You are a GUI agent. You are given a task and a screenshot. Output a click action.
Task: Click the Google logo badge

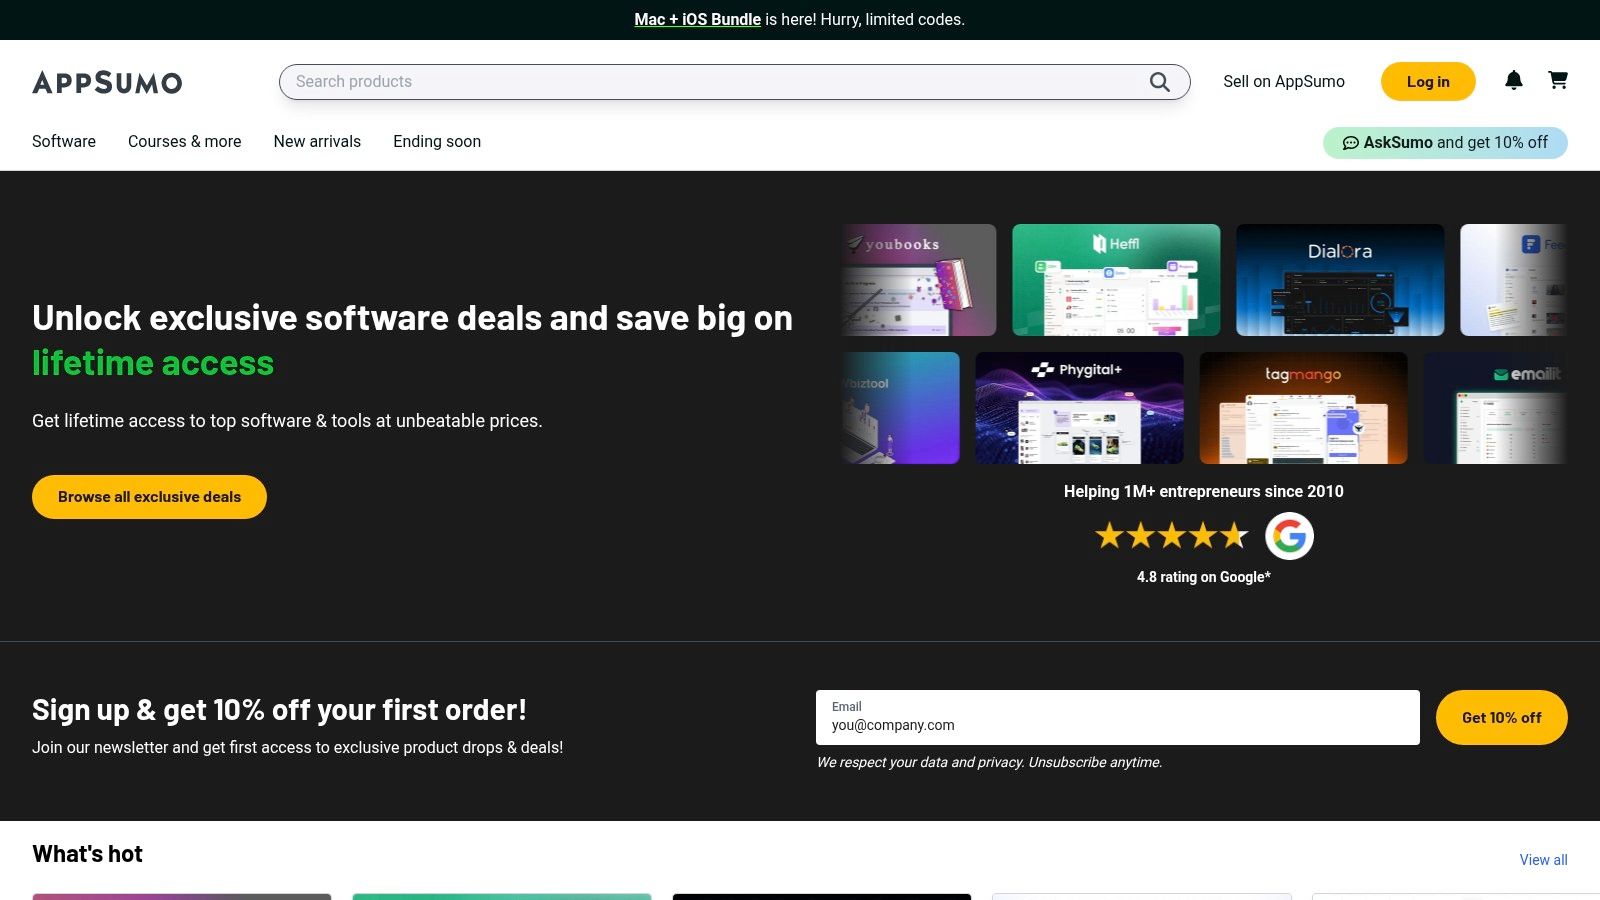click(1289, 536)
